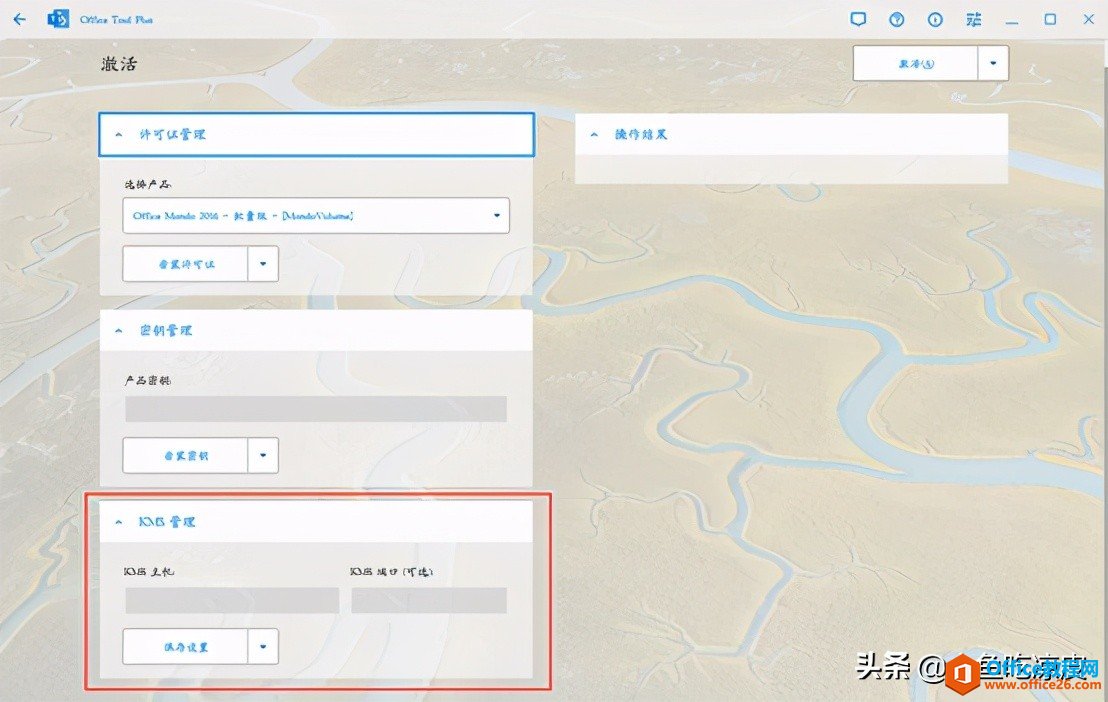Click inside the product key input field
The width and height of the screenshot is (1108, 702).
pos(315,409)
